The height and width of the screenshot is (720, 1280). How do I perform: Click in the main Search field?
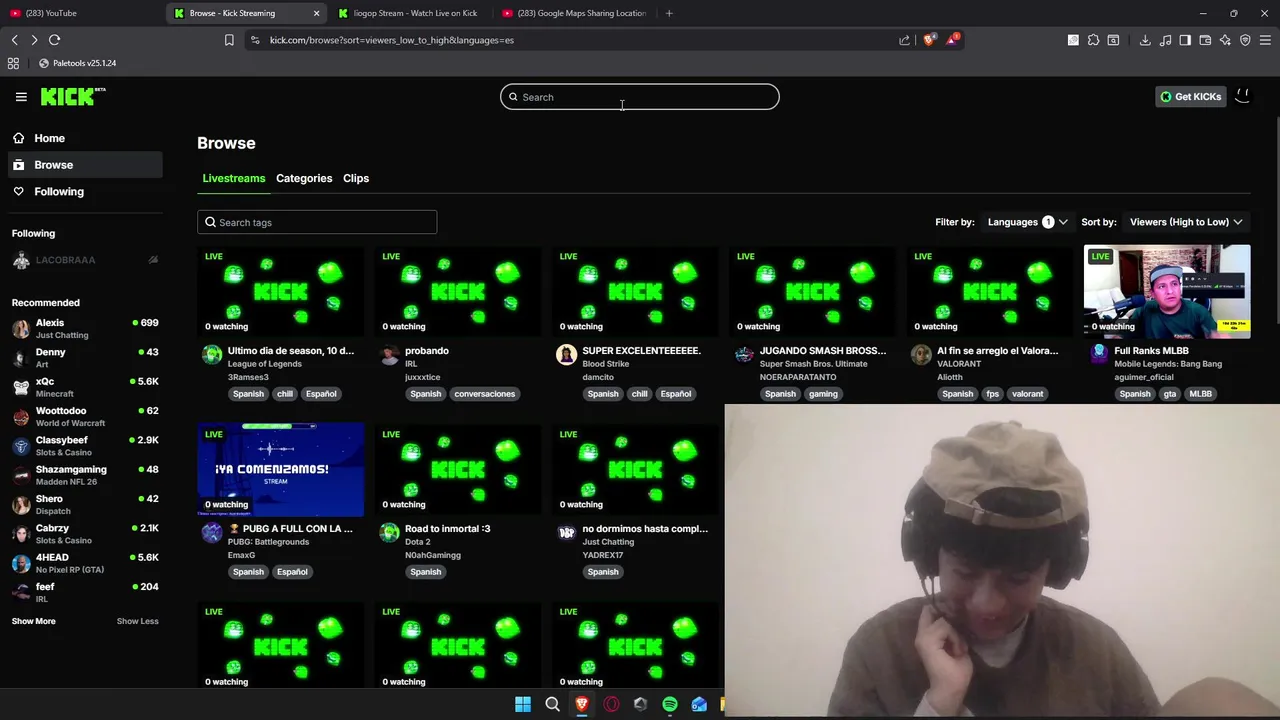pyautogui.click(x=640, y=97)
